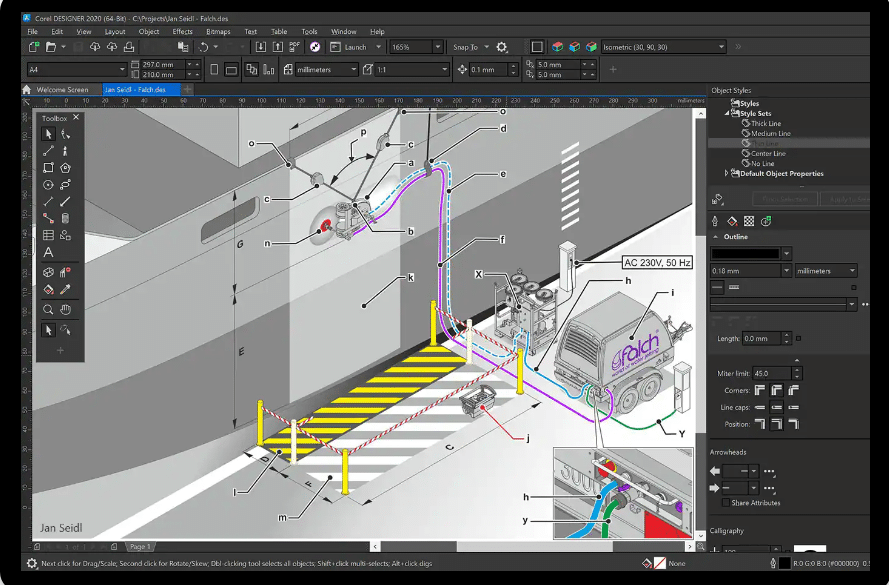Screen dimensions: 889x585
Task: Select the Zoom magnifier tool
Action: [x=48, y=310]
